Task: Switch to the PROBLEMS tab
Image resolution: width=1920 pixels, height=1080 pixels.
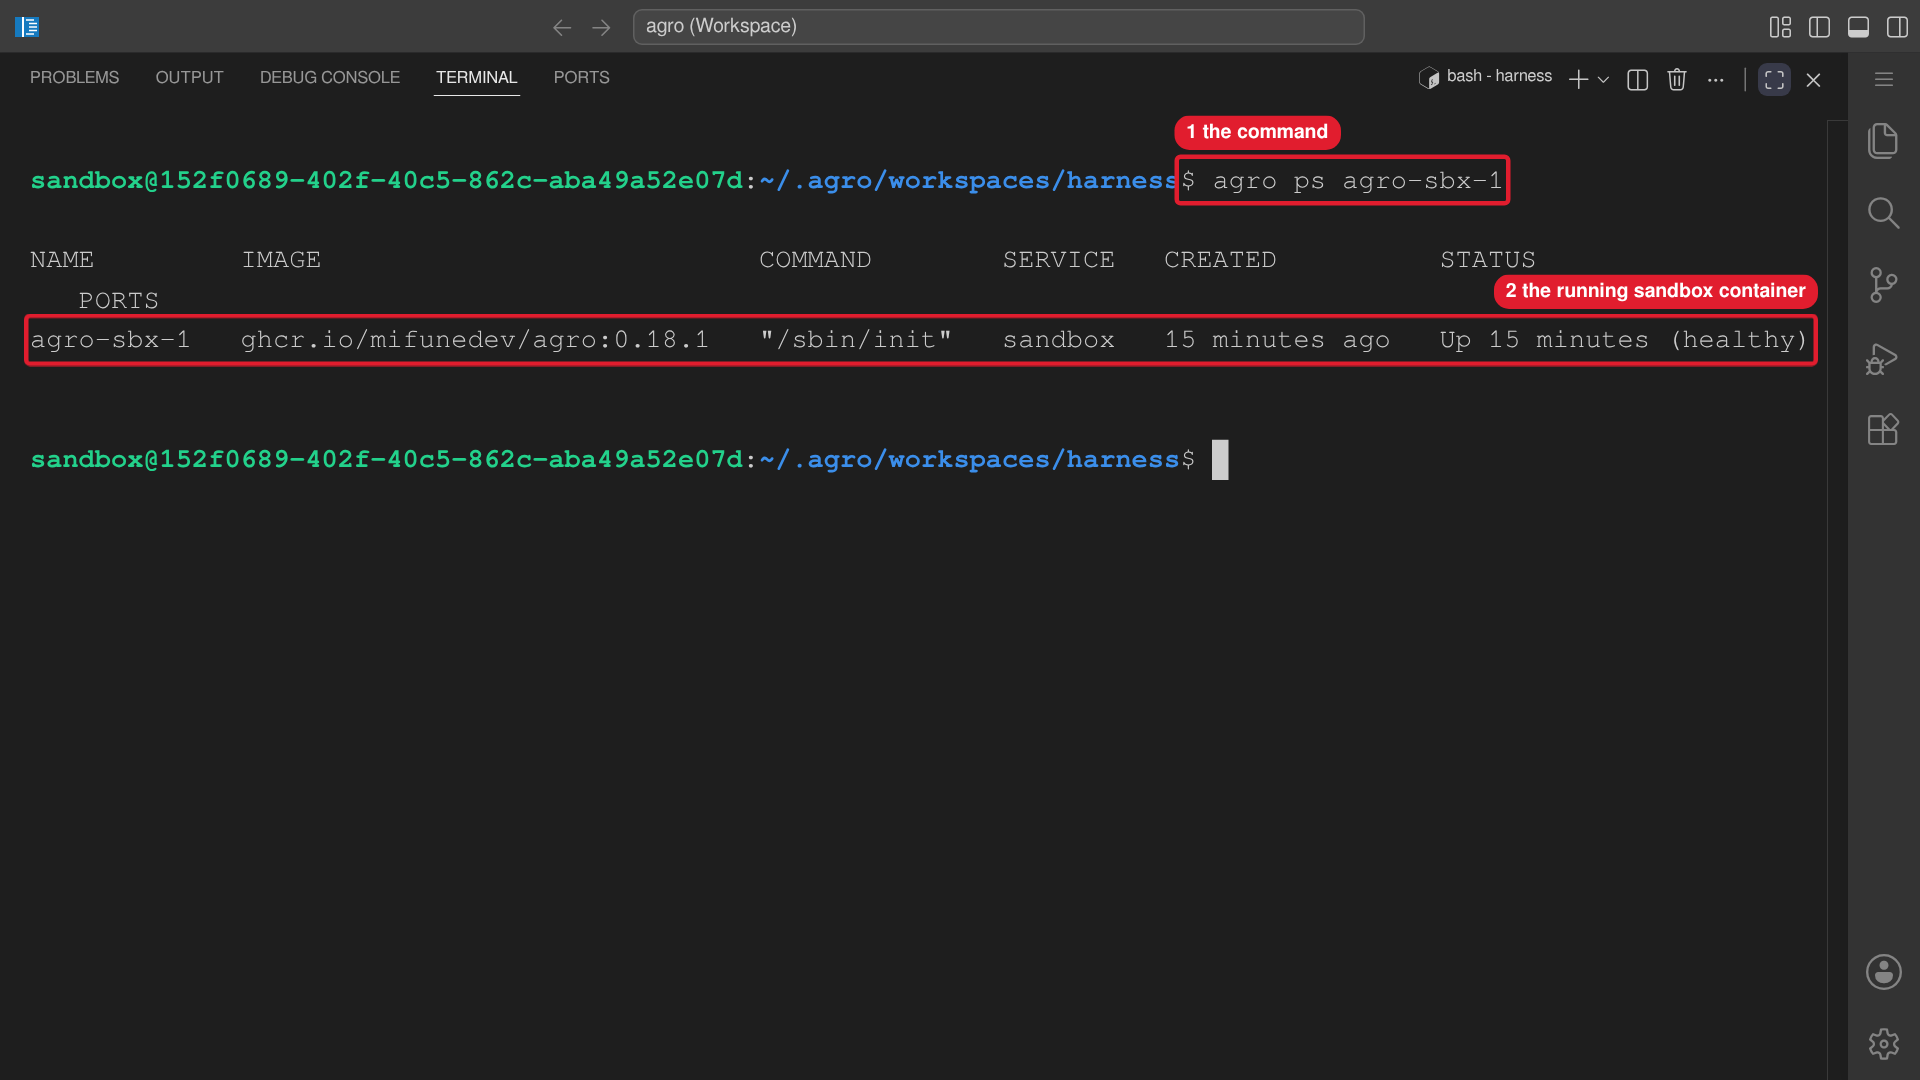Action: click(x=74, y=77)
